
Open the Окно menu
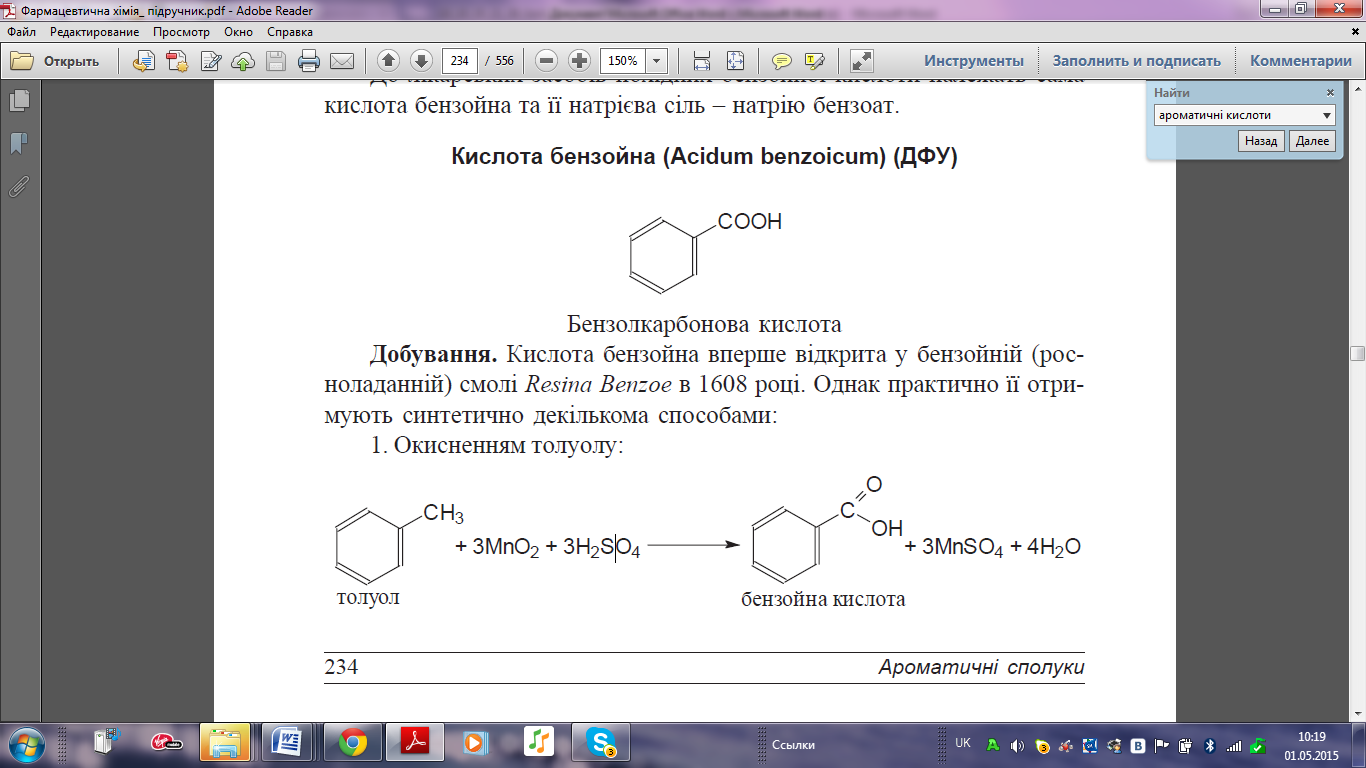[x=239, y=32]
